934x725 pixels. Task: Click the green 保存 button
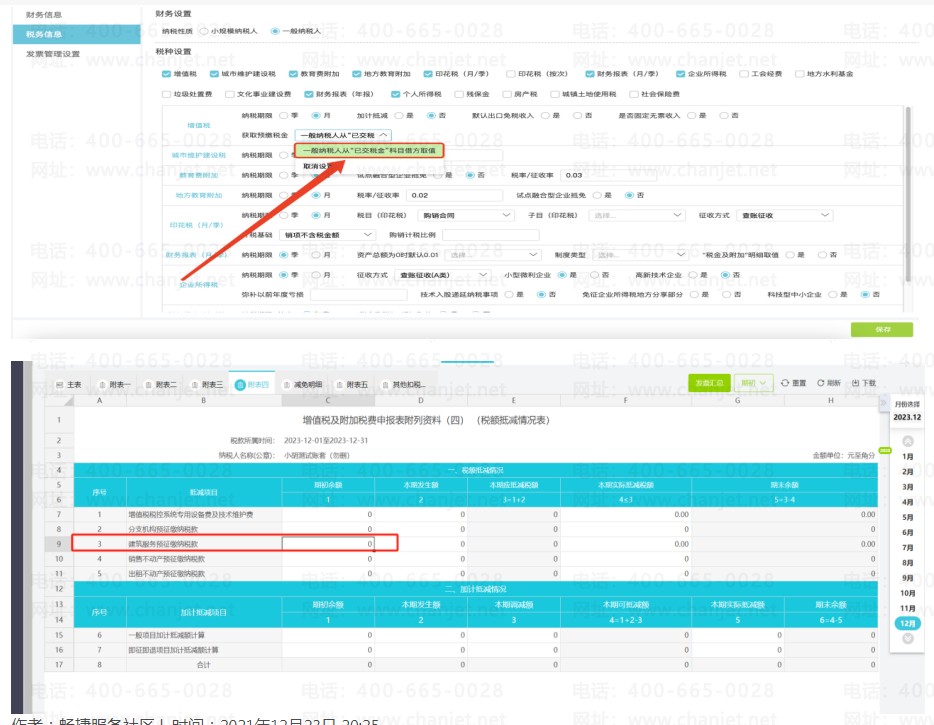click(x=882, y=329)
